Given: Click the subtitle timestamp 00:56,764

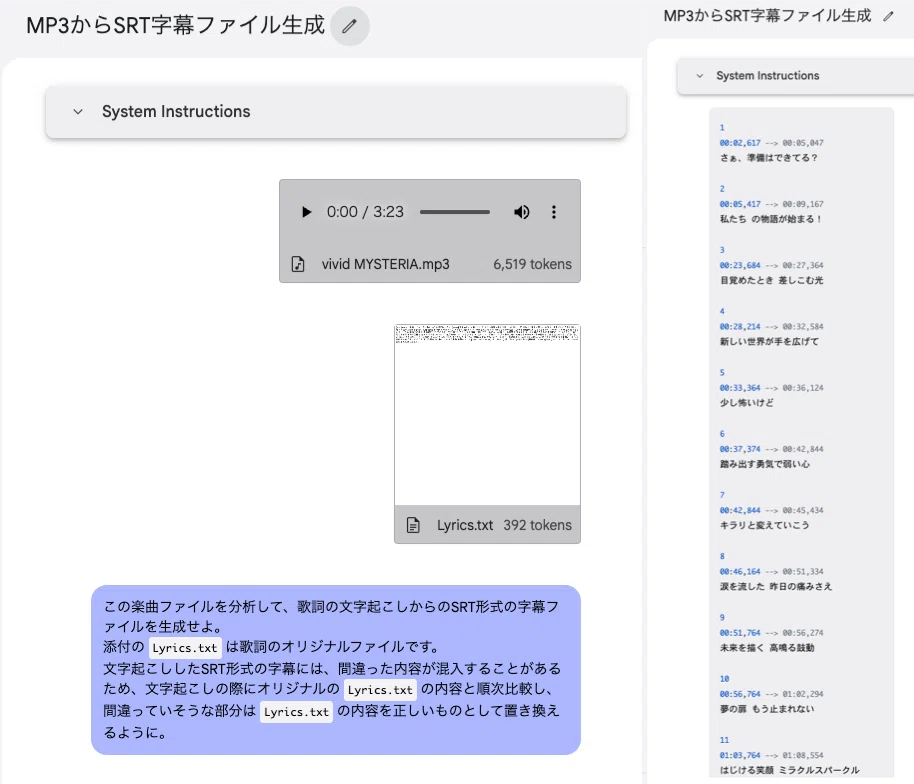Looking at the screenshot, I should [740, 694].
